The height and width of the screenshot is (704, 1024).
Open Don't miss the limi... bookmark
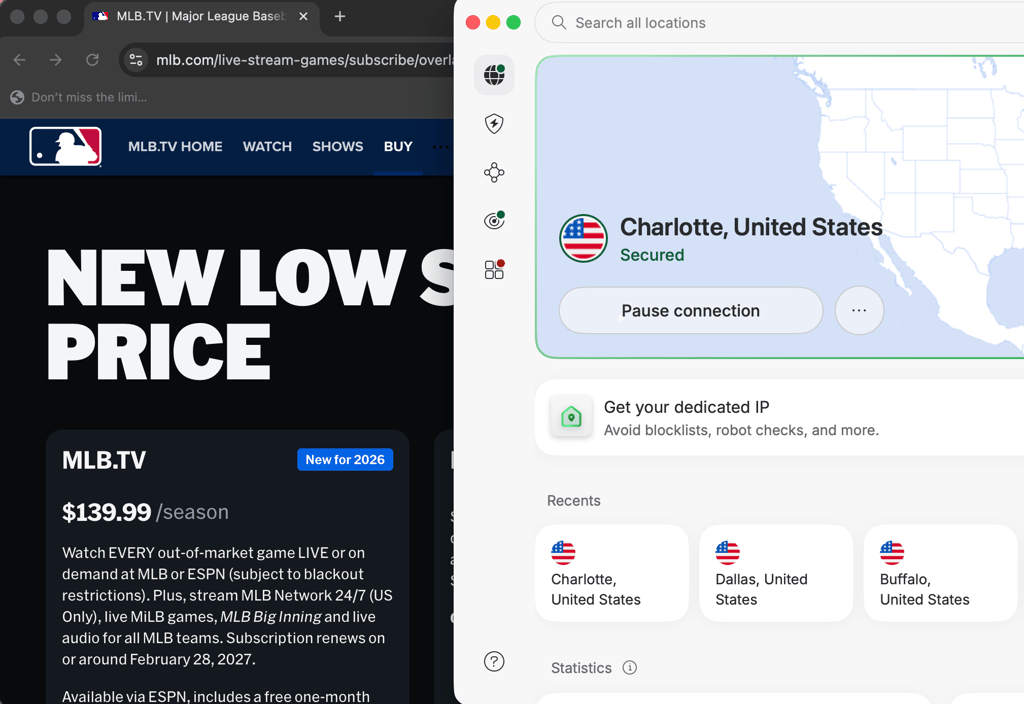point(79,97)
